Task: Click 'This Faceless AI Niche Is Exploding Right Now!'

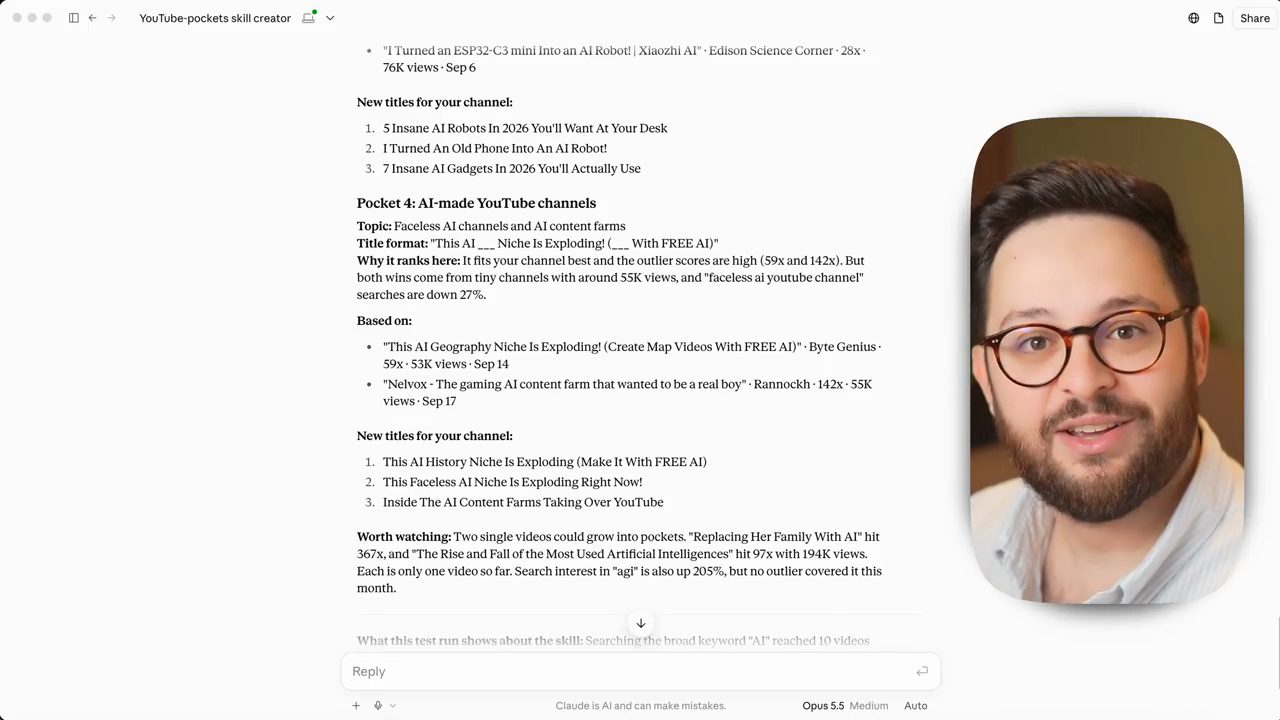Action: coord(513,482)
